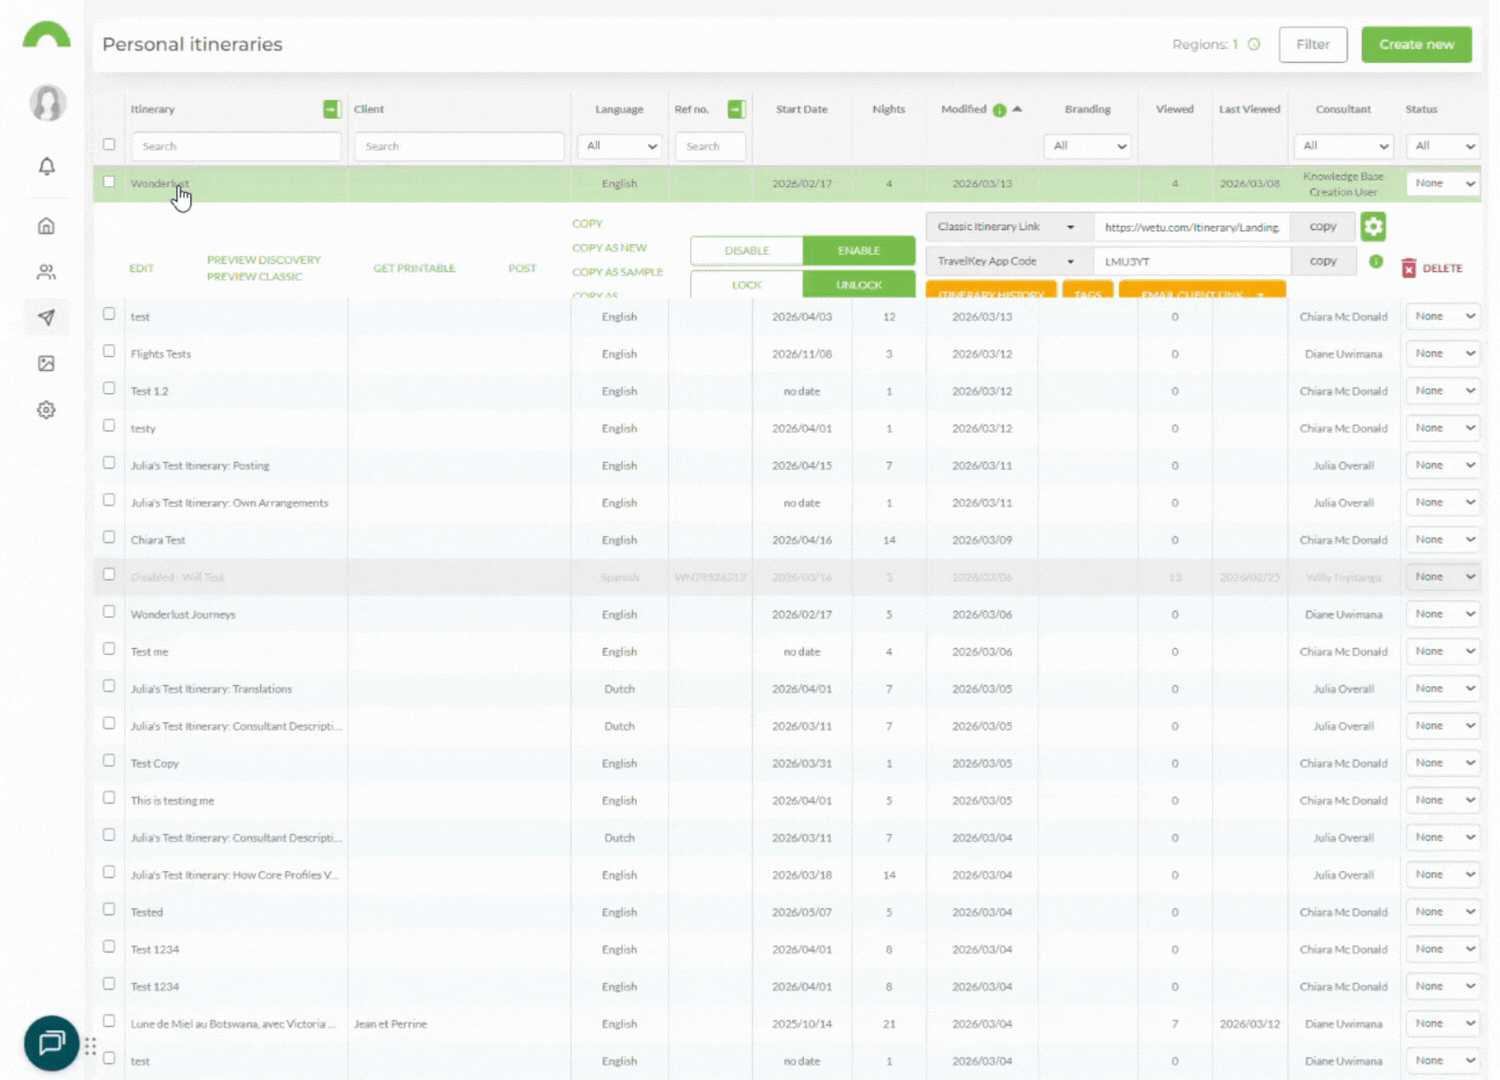The height and width of the screenshot is (1080, 1500).
Task: Choose Copy As New option
Action: point(609,248)
